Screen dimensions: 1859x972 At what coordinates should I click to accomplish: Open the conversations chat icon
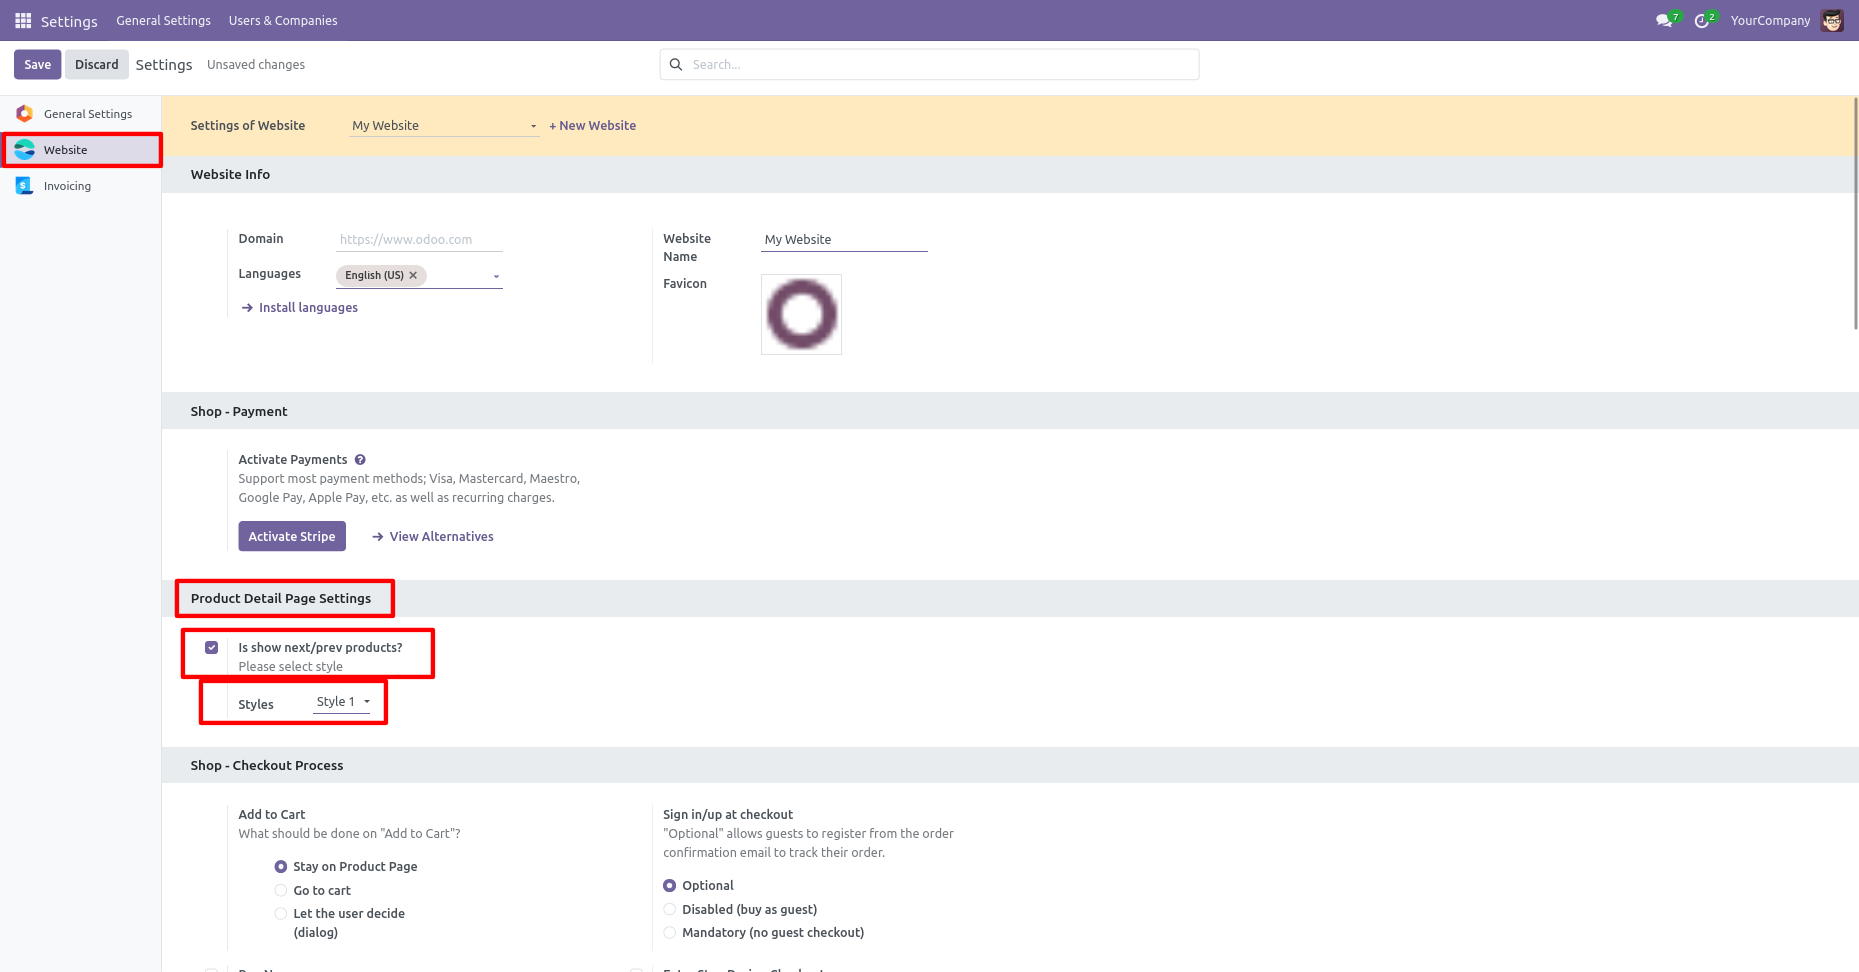(1664, 21)
